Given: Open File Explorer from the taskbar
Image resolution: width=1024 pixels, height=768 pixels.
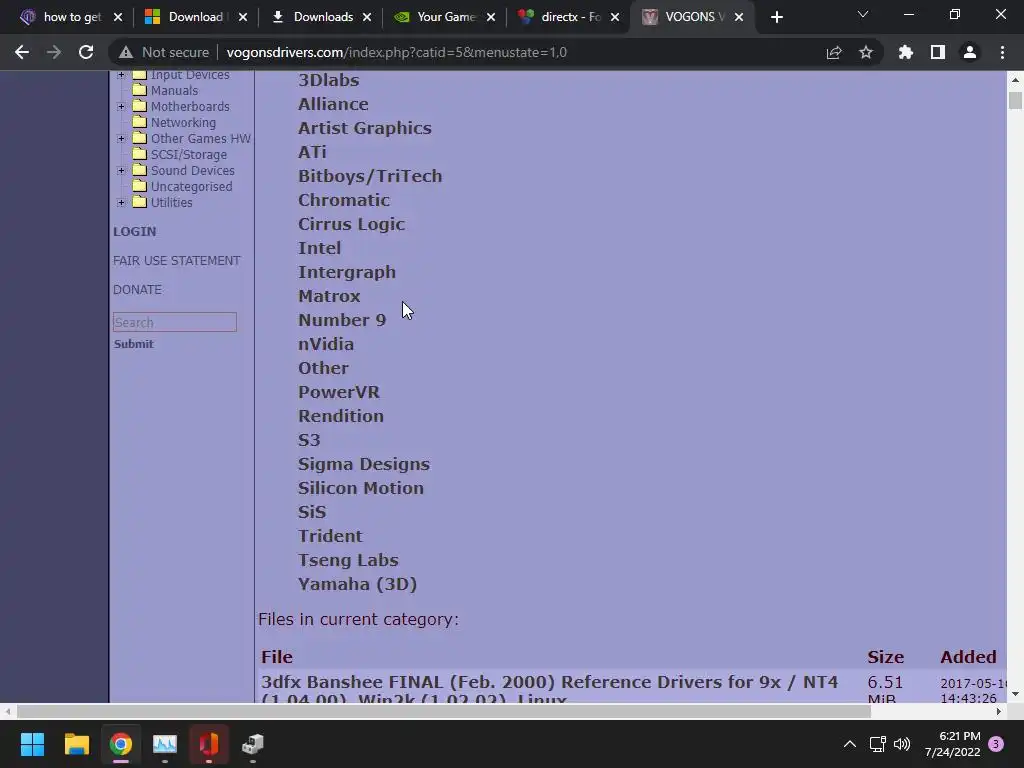Looking at the screenshot, I should tap(76, 744).
